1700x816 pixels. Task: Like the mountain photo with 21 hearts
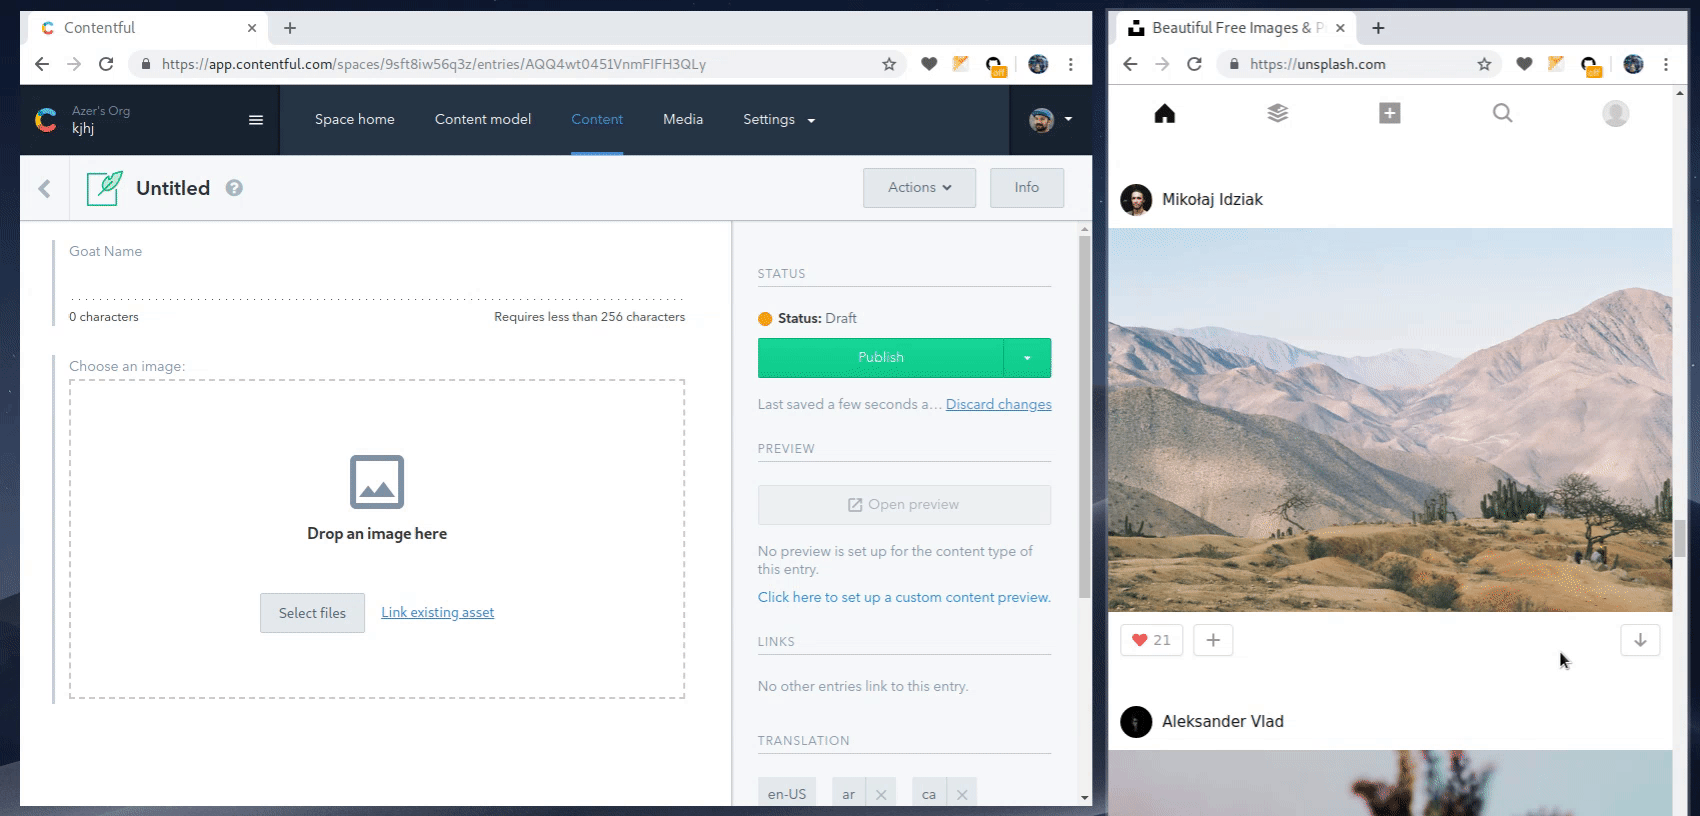coord(1151,640)
